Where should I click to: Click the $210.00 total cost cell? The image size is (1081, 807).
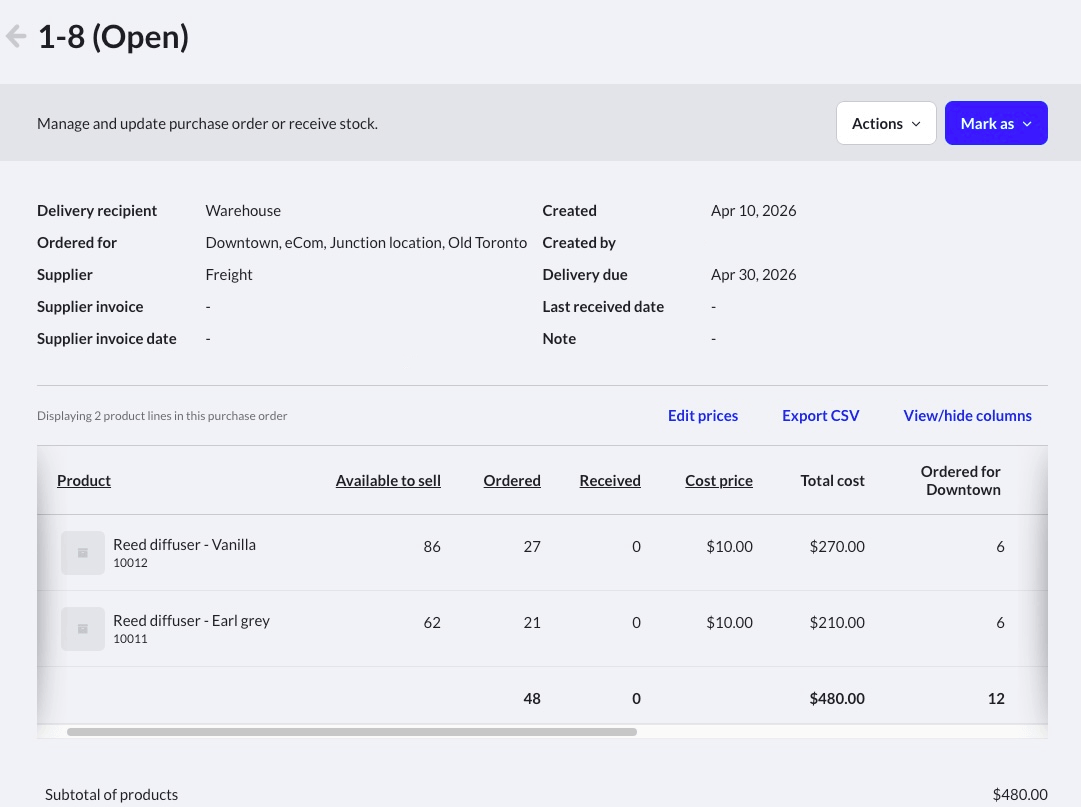pyautogui.click(x=836, y=622)
